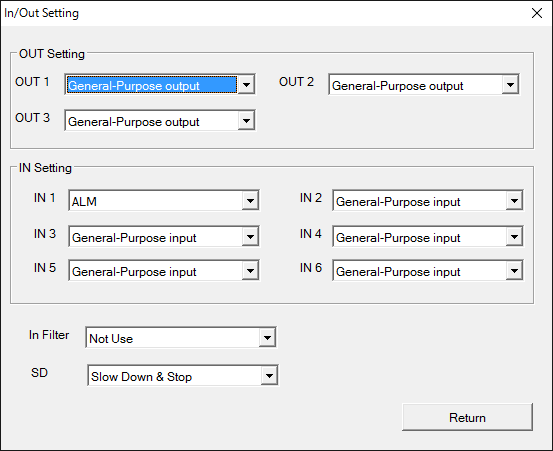Open the OUT 1 dropdown arrow
The width and height of the screenshot is (553, 451).
coord(246,85)
